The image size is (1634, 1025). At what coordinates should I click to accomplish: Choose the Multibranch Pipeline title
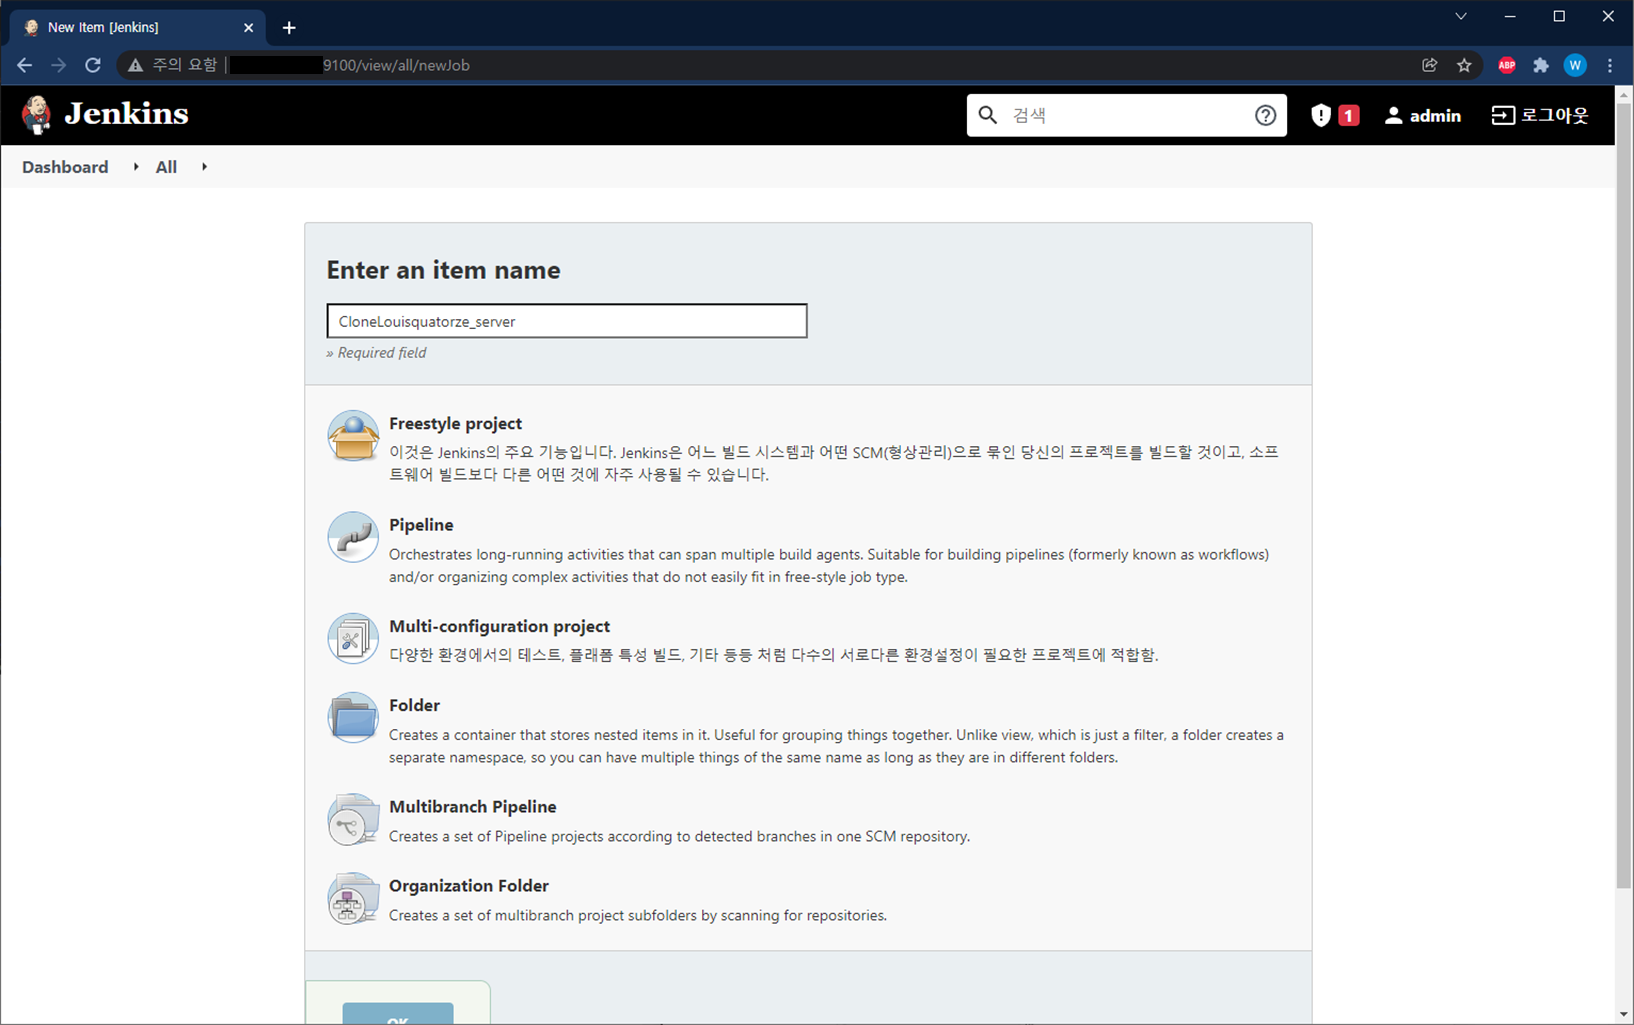(x=472, y=806)
